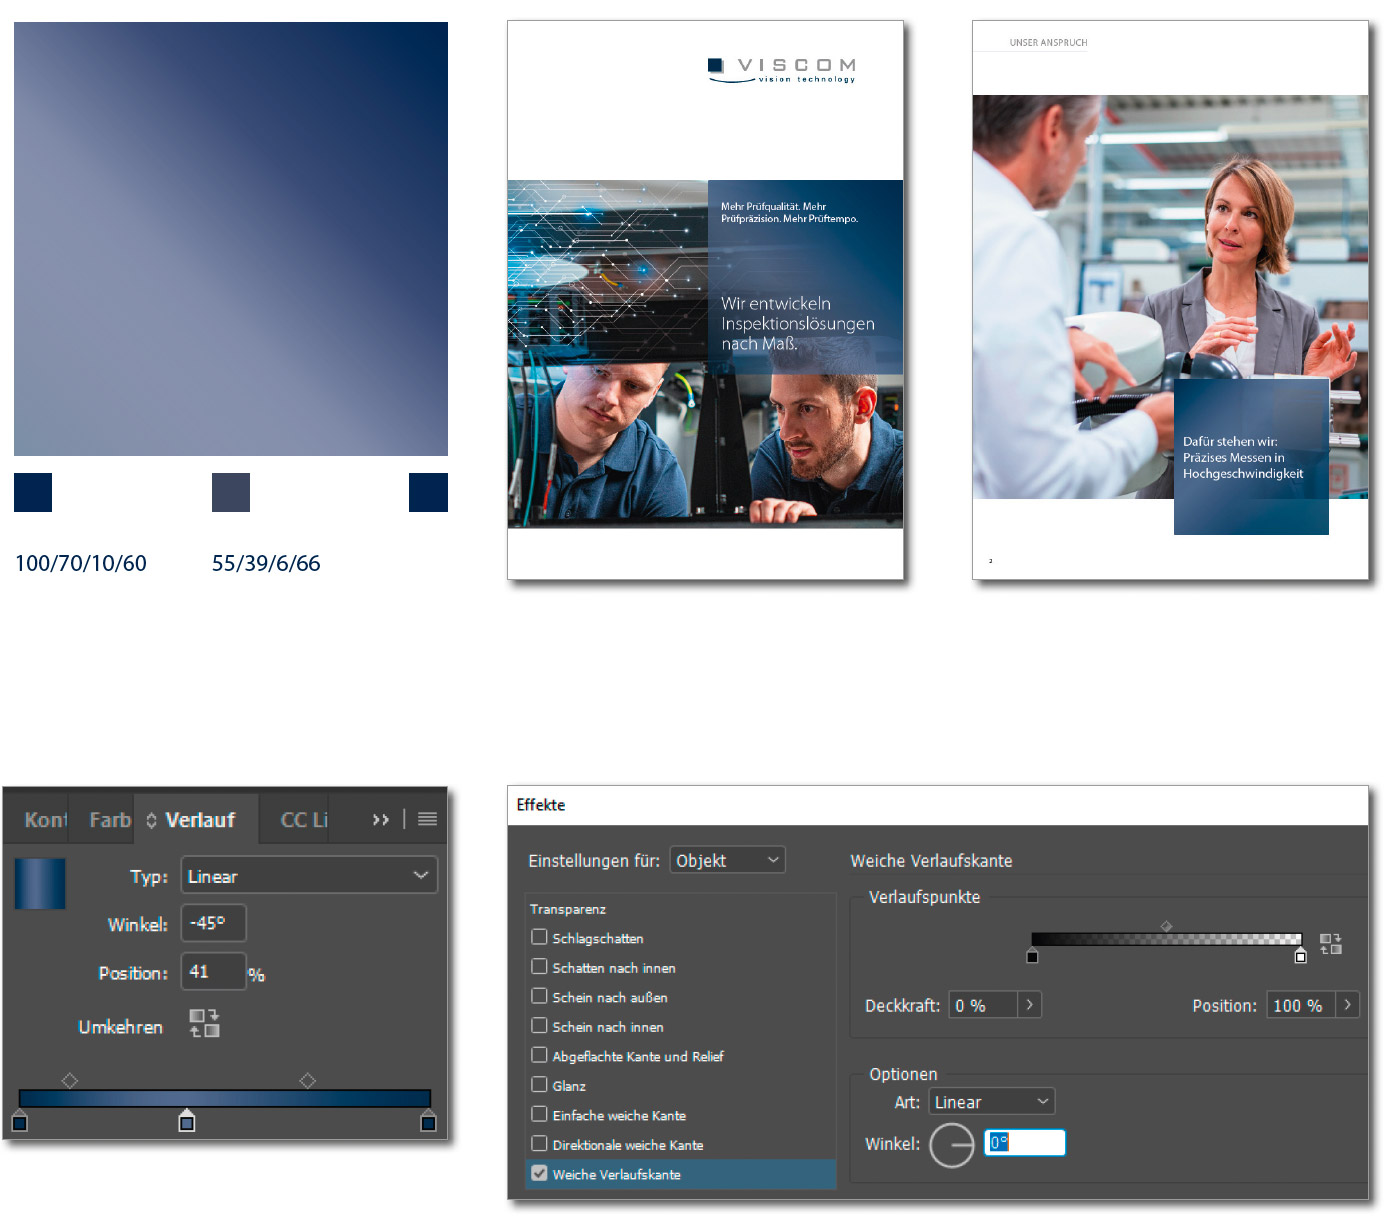The height and width of the screenshot is (1229, 1391).
Task: Click reverse gradient icon in Verlaufspunkte section
Action: (1330, 944)
